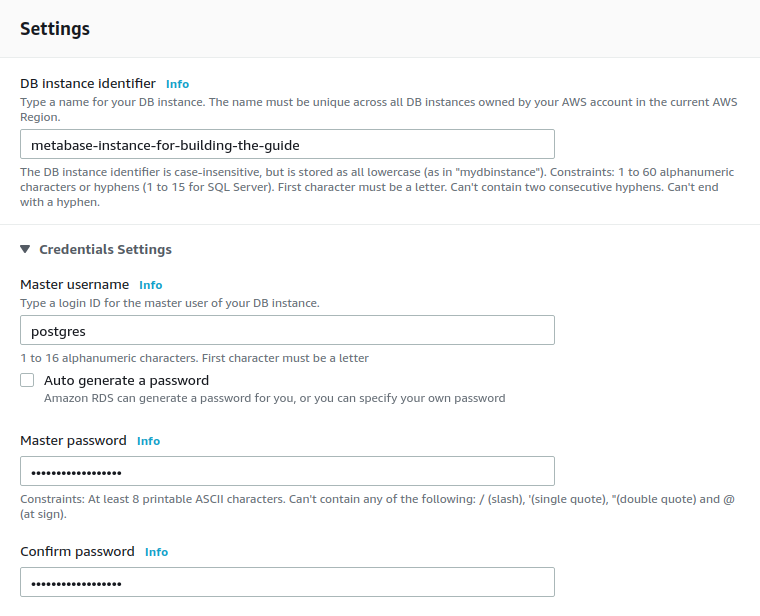Click into the Confirm password field
Screen dimensions: 760x616
(287, 582)
